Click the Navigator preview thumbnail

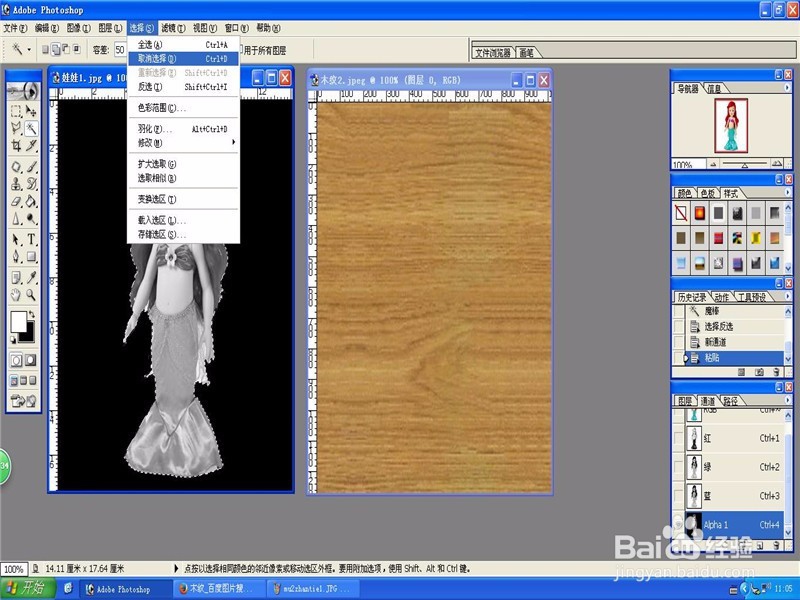(731, 126)
